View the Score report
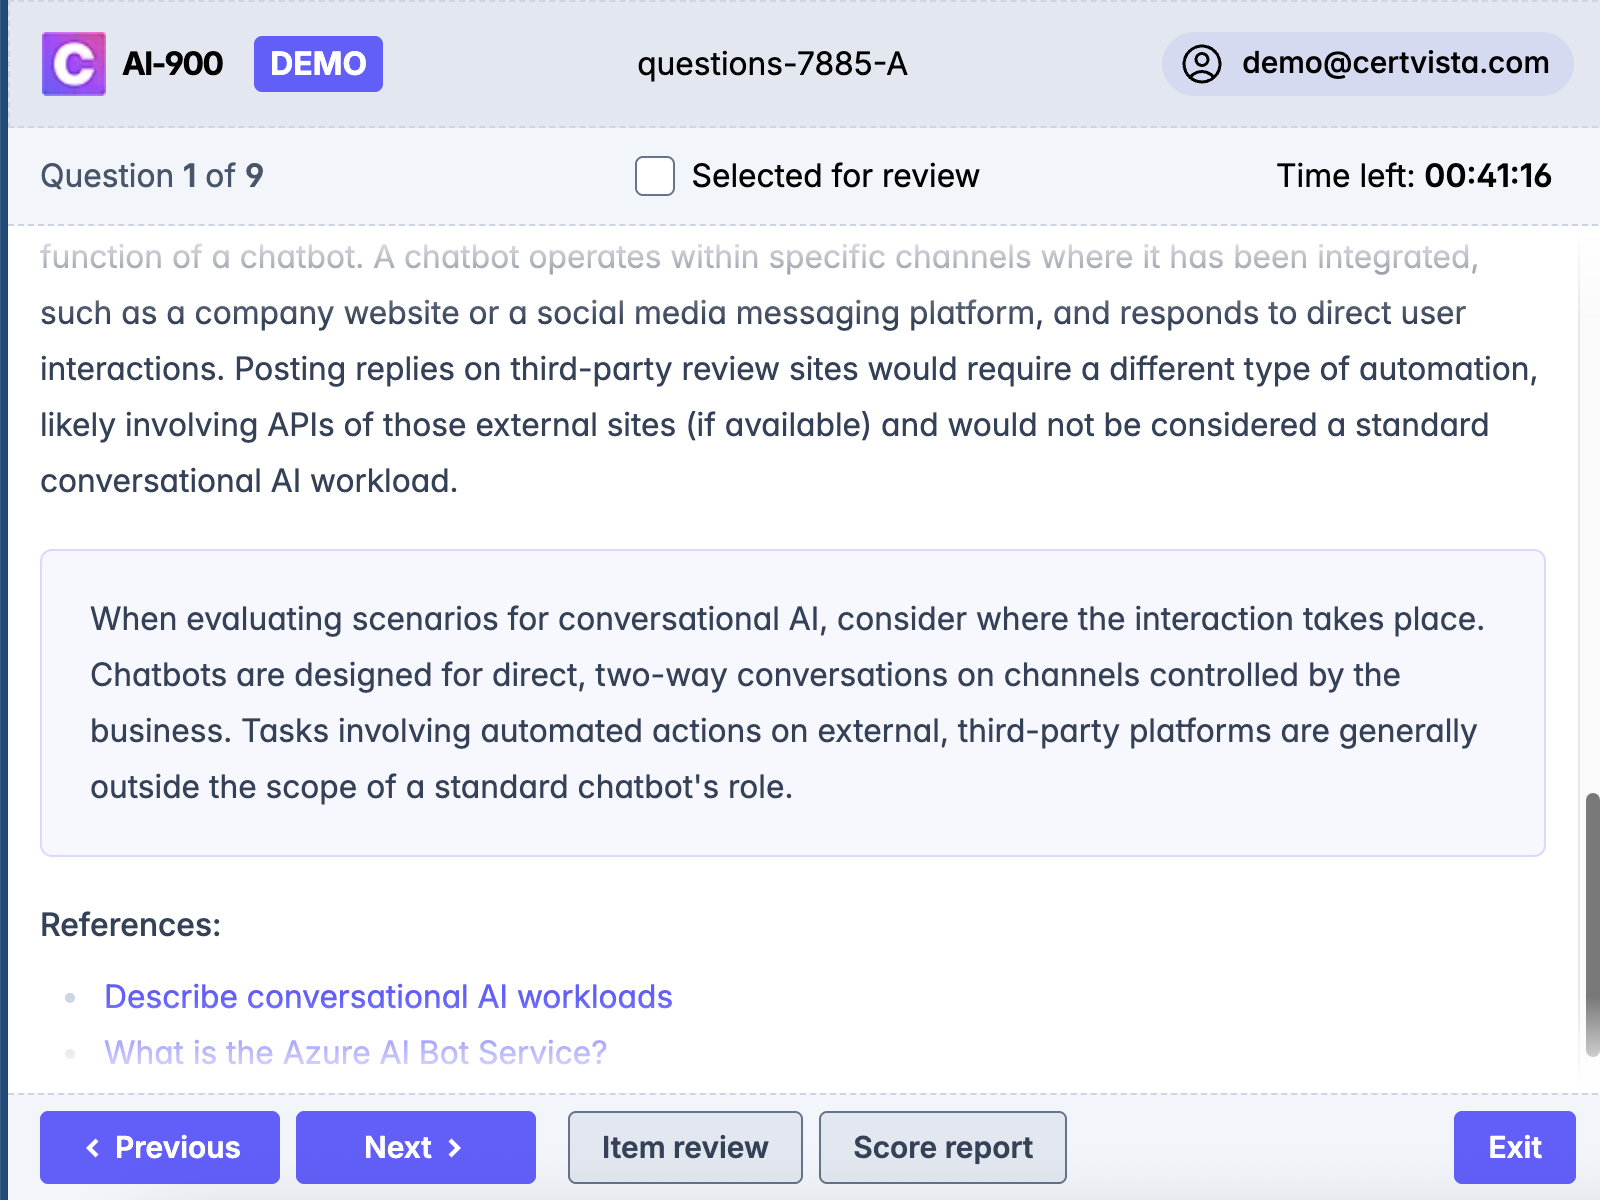The image size is (1600, 1200). pos(942,1147)
